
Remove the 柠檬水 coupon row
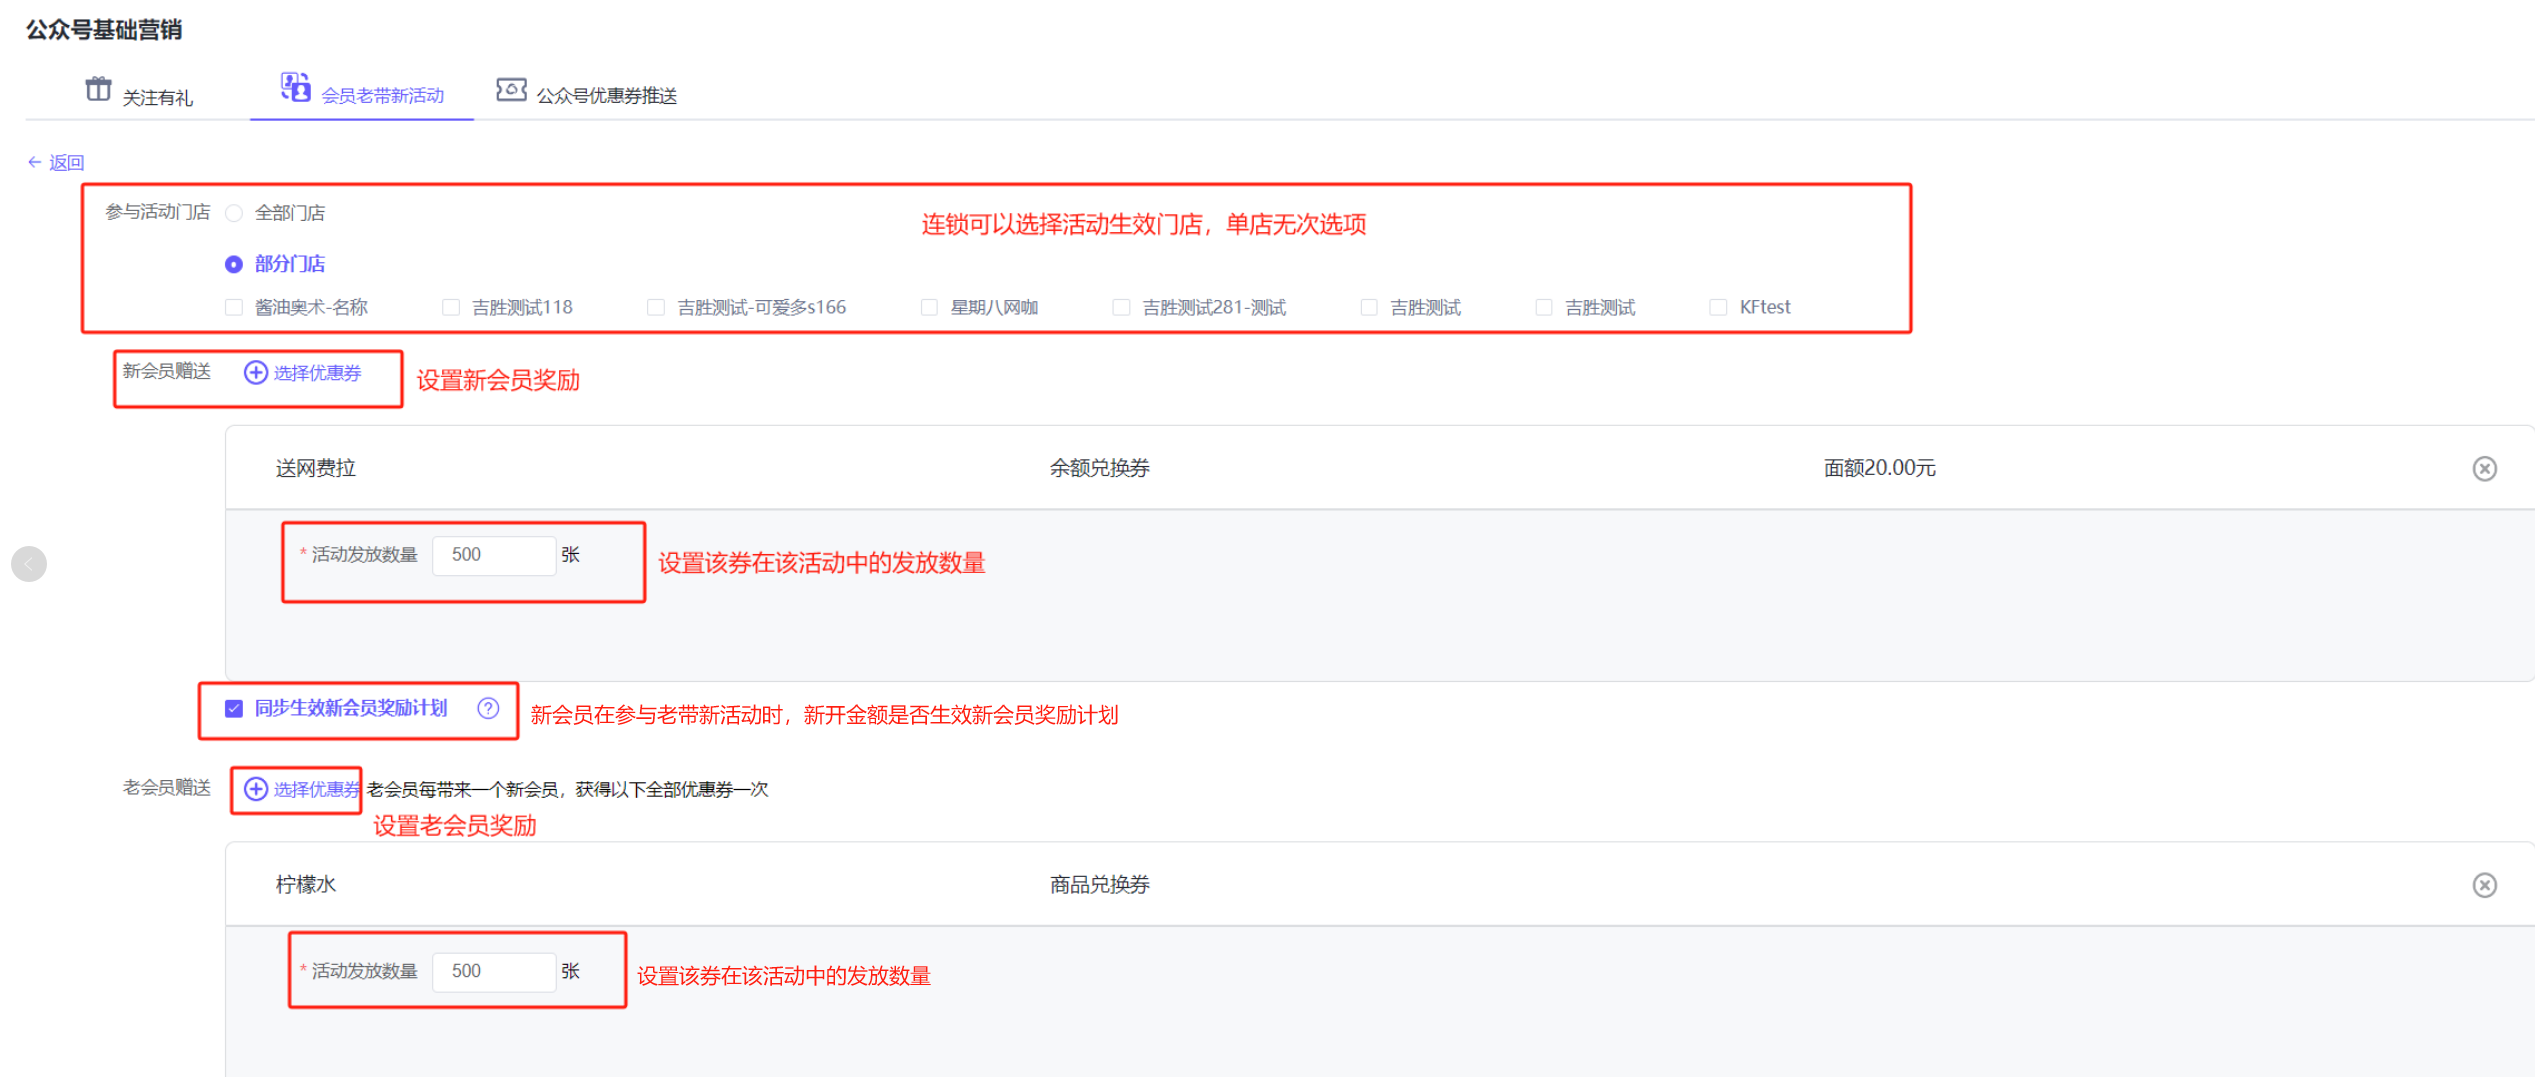pyautogui.click(x=2484, y=885)
